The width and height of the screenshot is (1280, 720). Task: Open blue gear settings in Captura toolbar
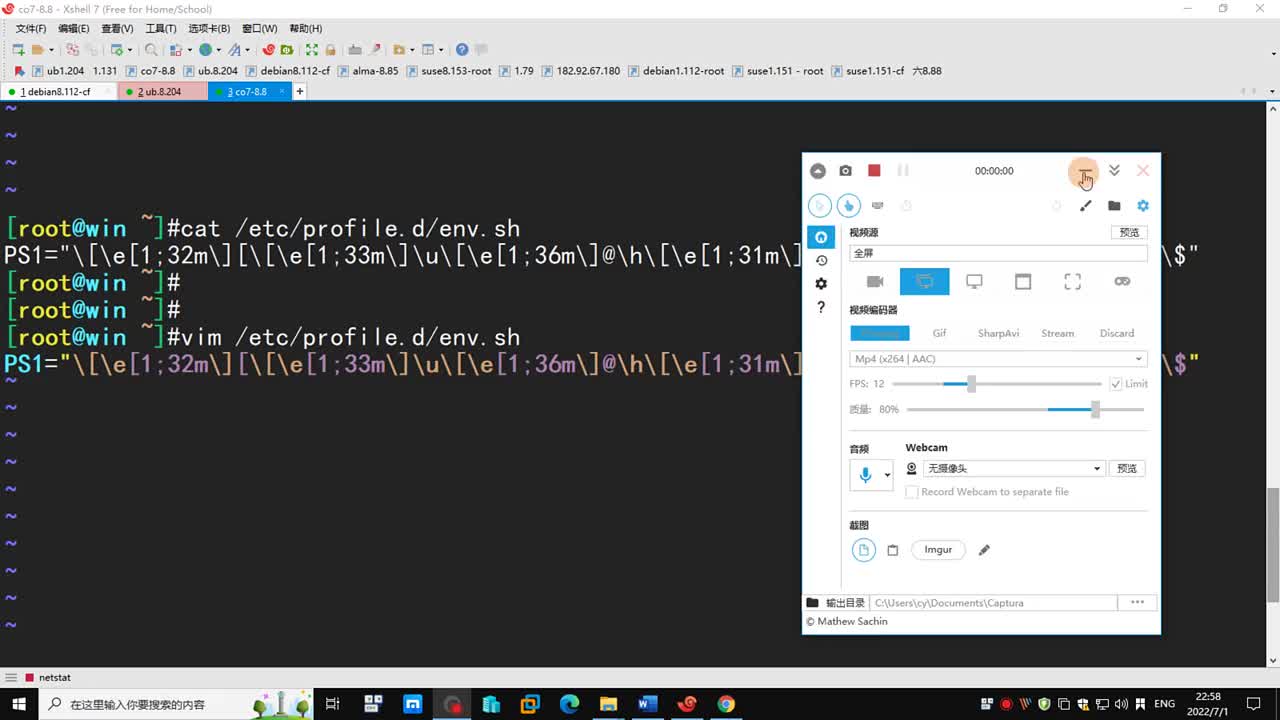[x=1143, y=206]
